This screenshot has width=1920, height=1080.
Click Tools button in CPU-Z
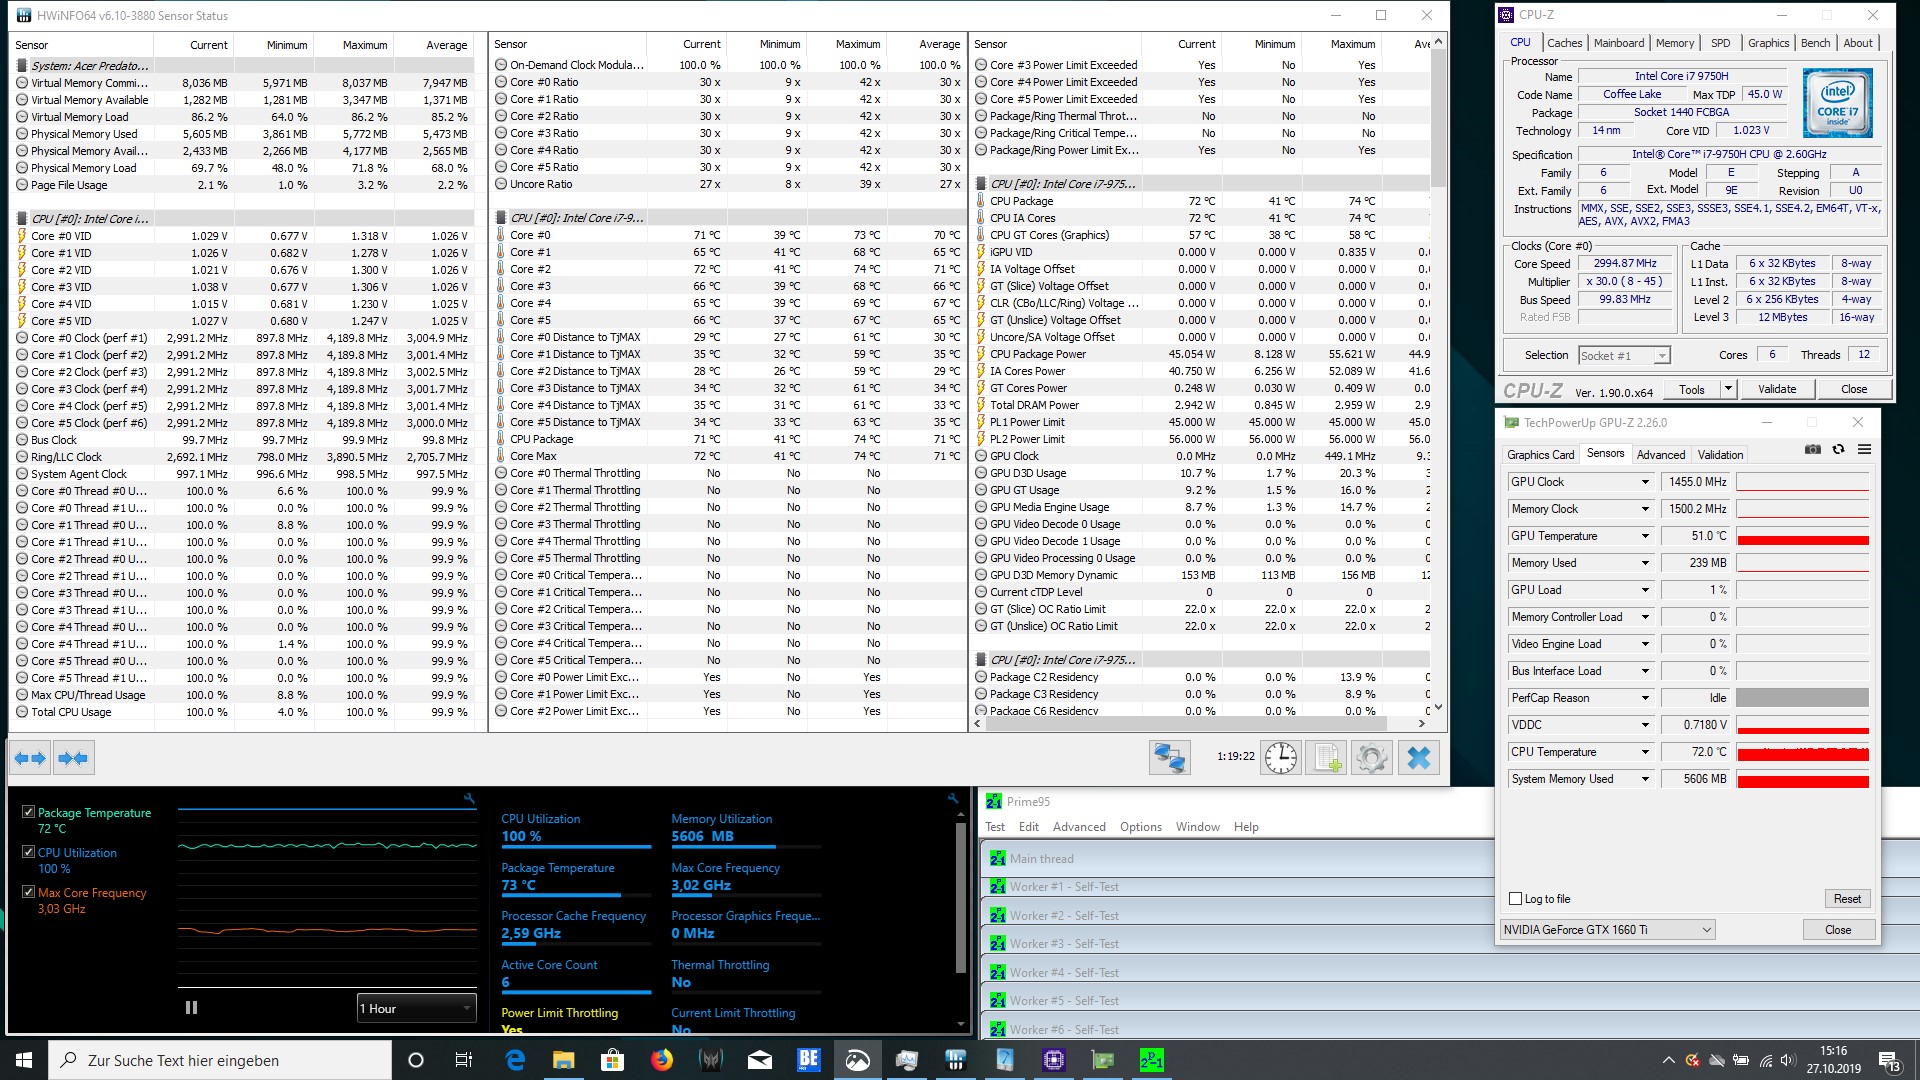point(1692,389)
